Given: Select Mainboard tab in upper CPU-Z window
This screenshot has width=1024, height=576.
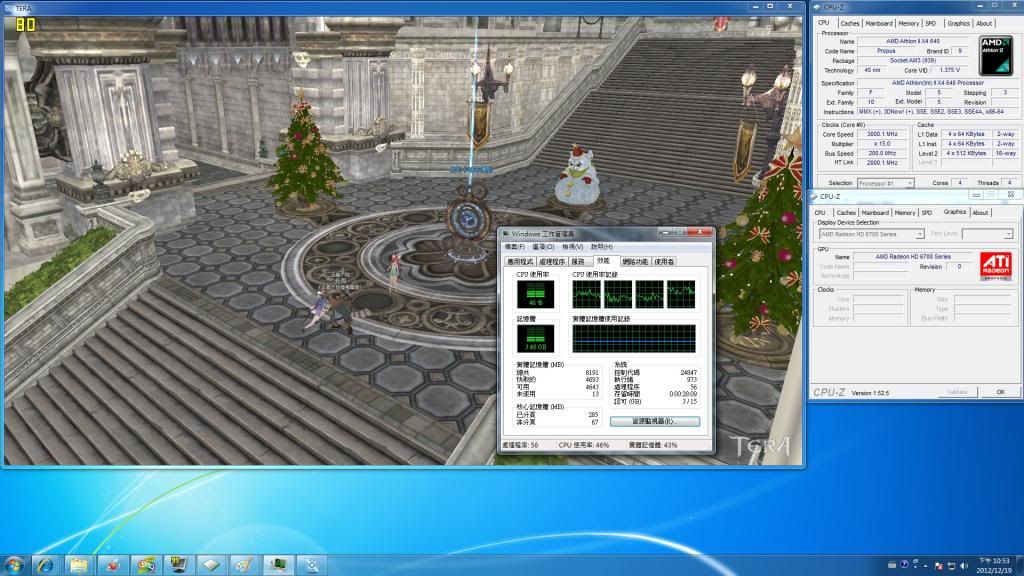Looking at the screenshot, I should pyautogui.click(x=878, y=24).
